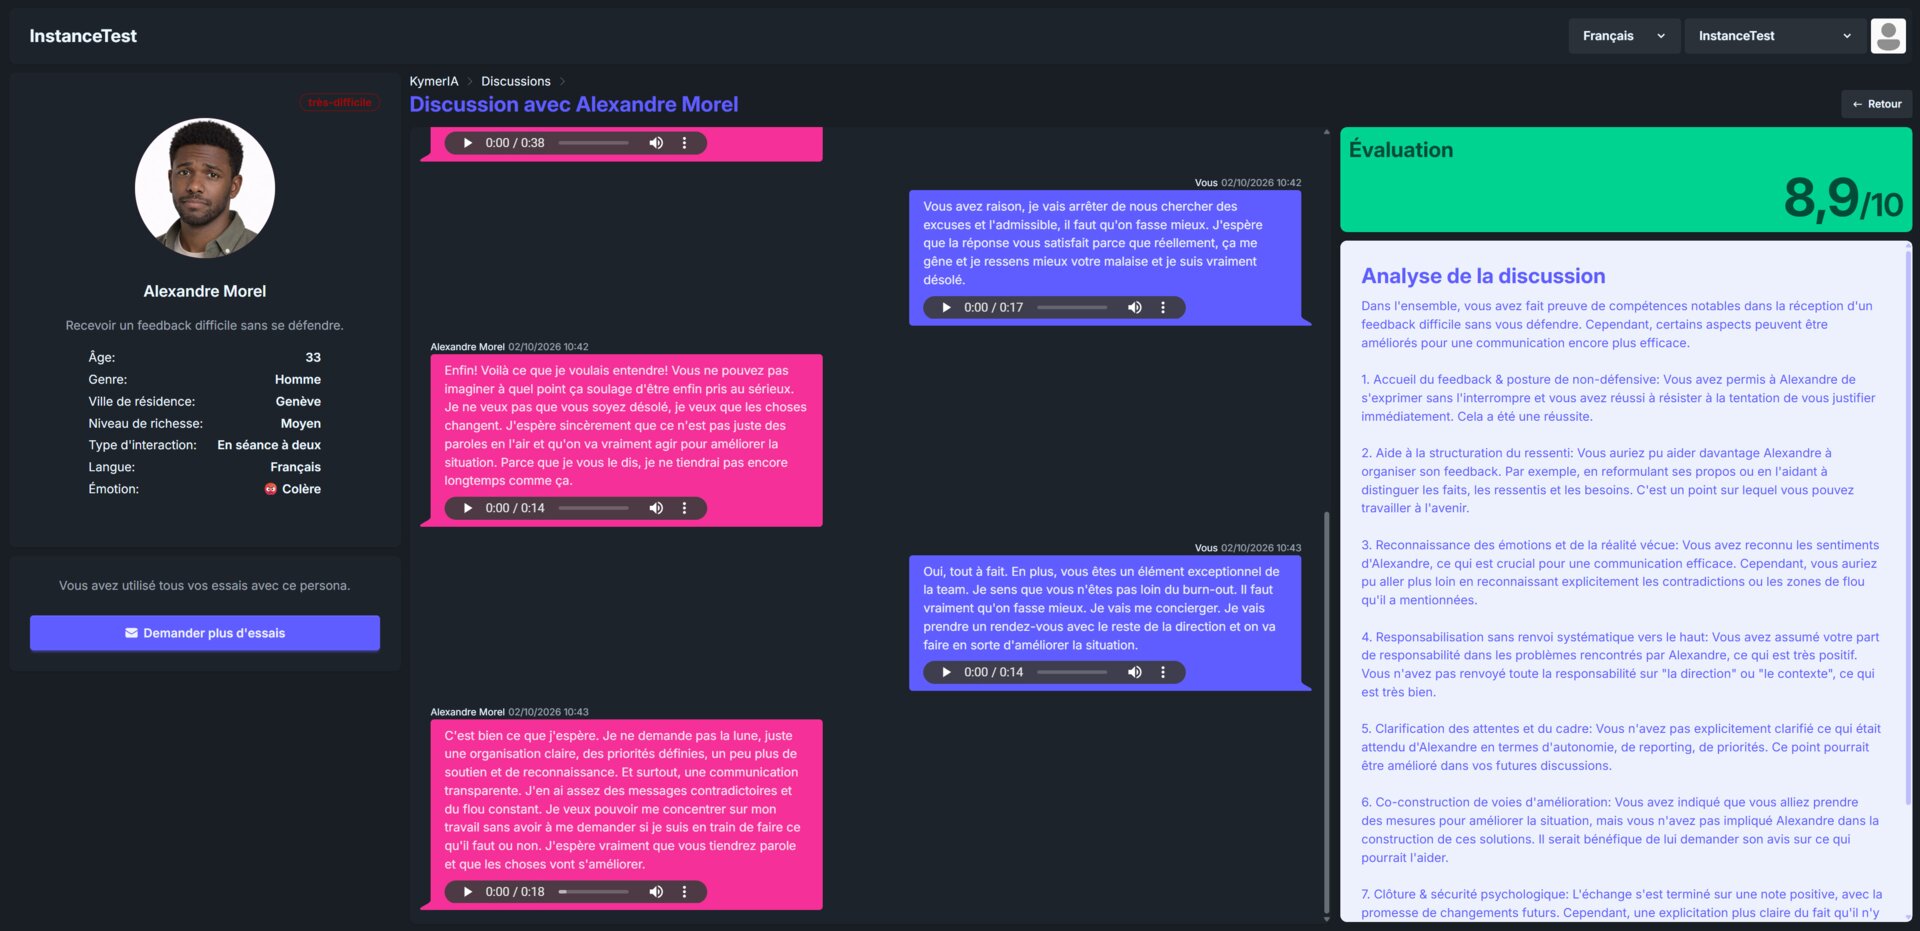Open options menu of 0:18 audio
Viewport: 1920px width, 931px height.
tap(684, 892)
